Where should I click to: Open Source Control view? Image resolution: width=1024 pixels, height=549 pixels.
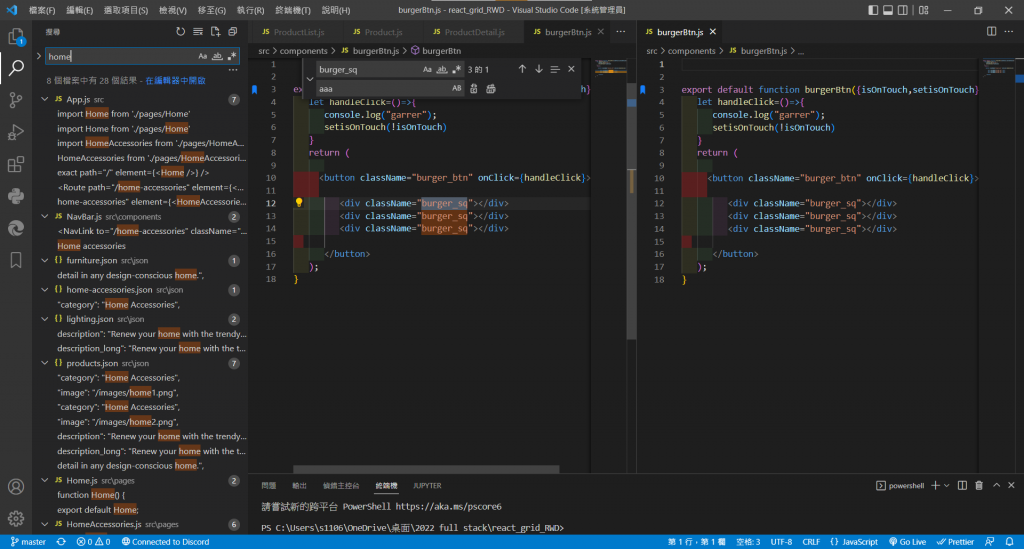point(16,99)
